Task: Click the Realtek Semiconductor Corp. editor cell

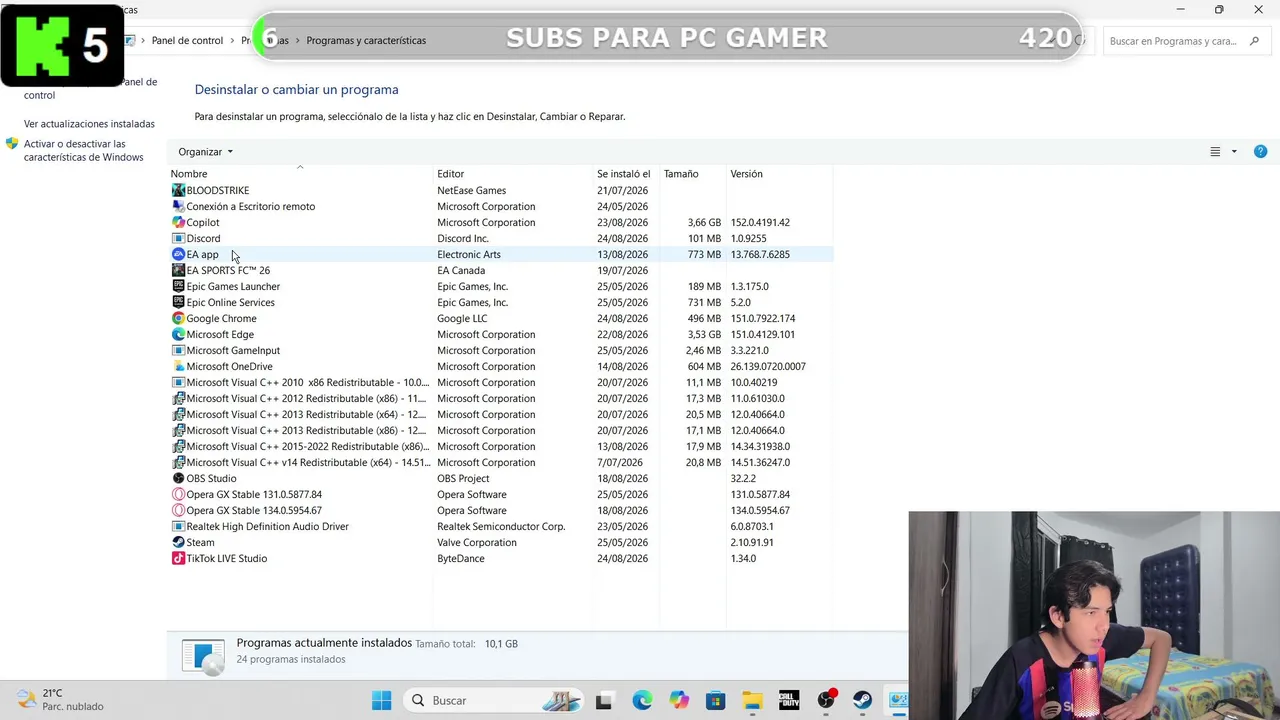Action: pyautogui.click(x=501, y=526)
